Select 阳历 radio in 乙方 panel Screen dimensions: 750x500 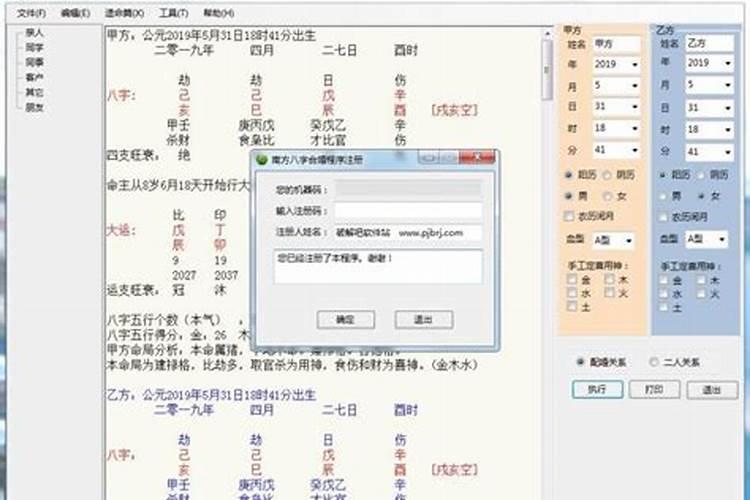tap(662, 175)
